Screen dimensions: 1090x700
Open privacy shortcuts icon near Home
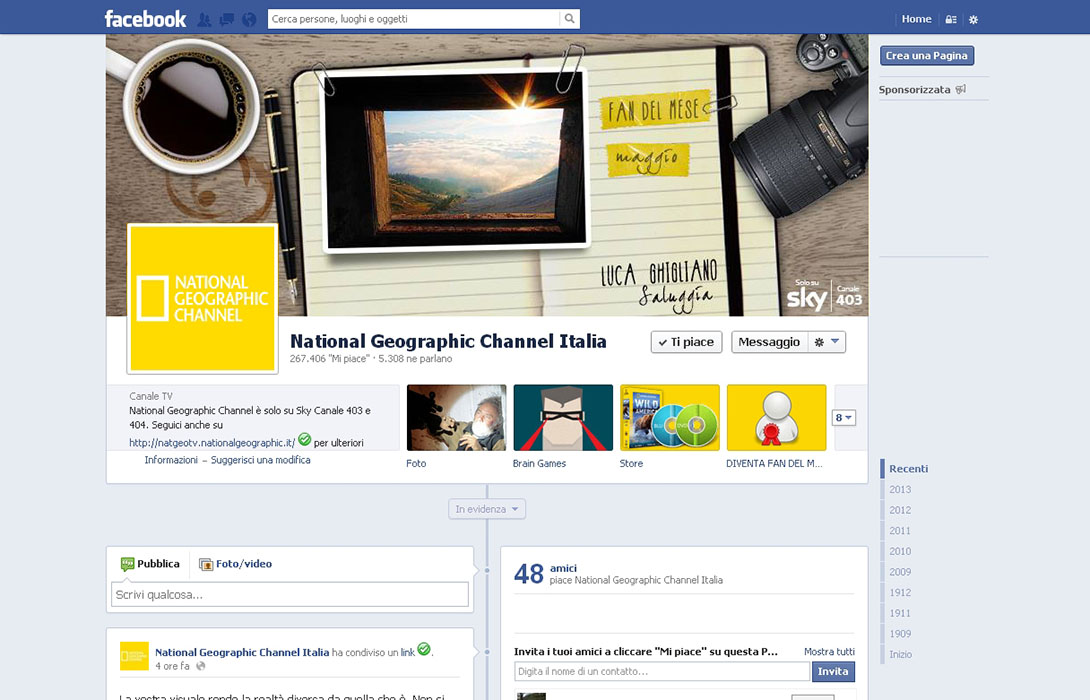[951, 19]
